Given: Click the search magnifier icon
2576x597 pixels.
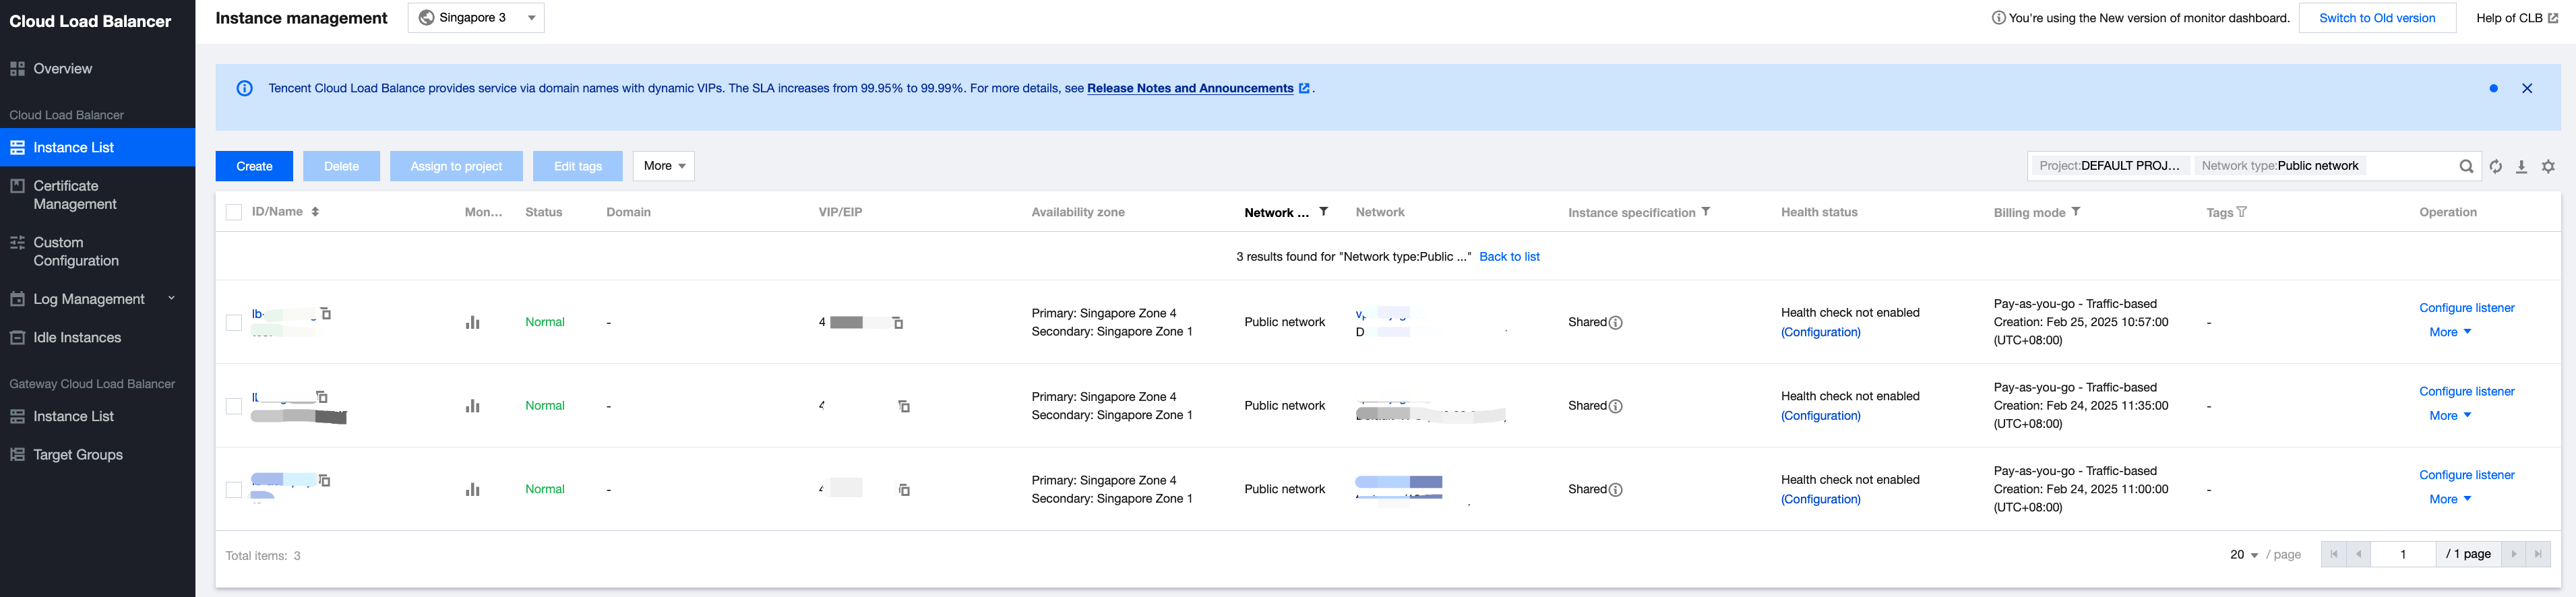Looking at the screenshot, I should (x=2466, y=167).
